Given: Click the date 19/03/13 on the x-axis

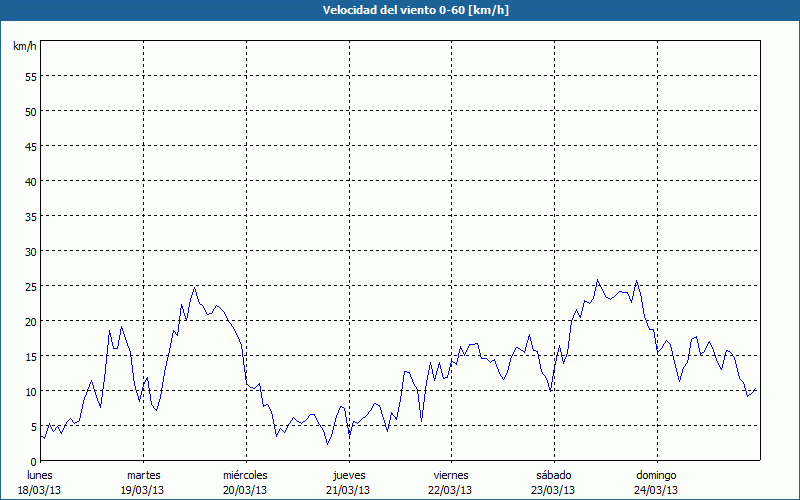Looking at the screenshot, I should click(x=143, y=490).
